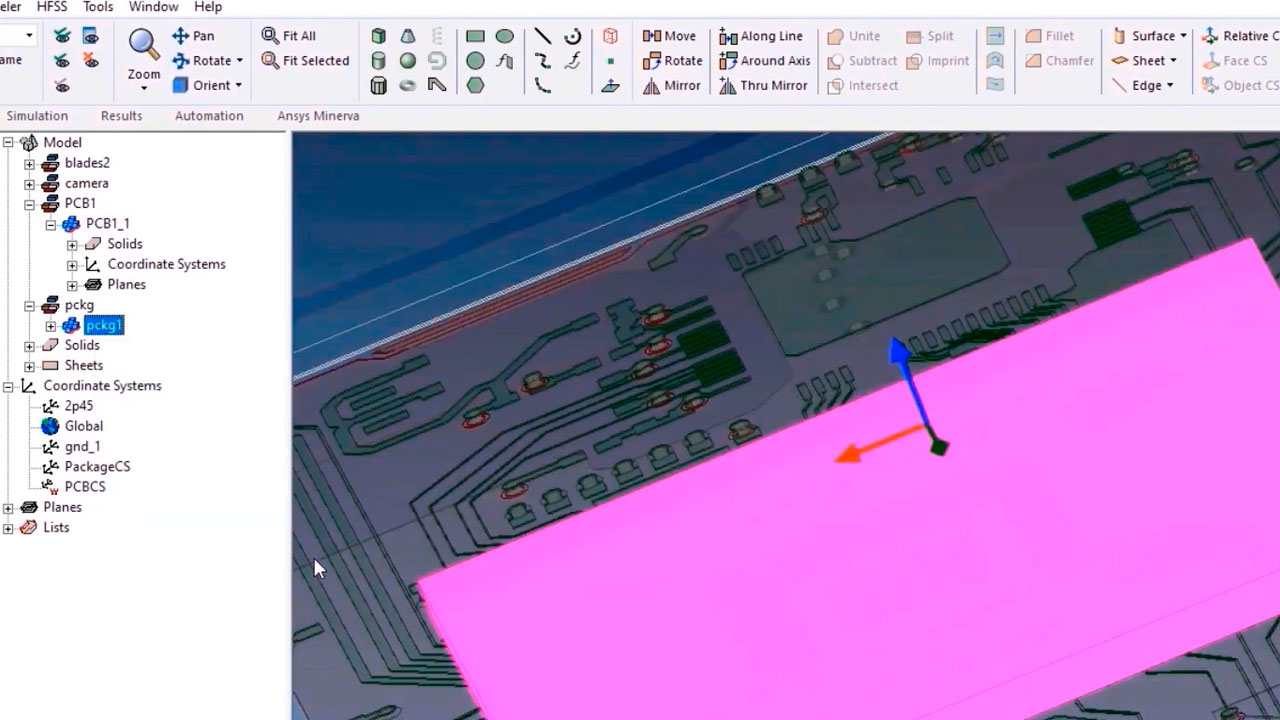The width and height of the screenshot is (1280, 720).
Task: Select the Draw cylinder icon
Action: pos(378,61)
